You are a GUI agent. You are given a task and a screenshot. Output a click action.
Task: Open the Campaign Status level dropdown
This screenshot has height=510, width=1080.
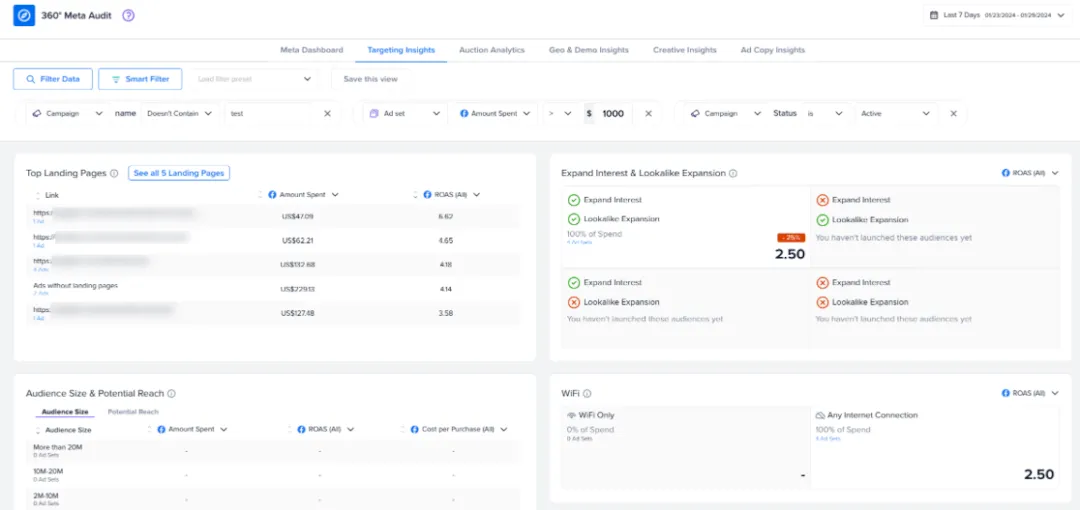coord(727,114)
